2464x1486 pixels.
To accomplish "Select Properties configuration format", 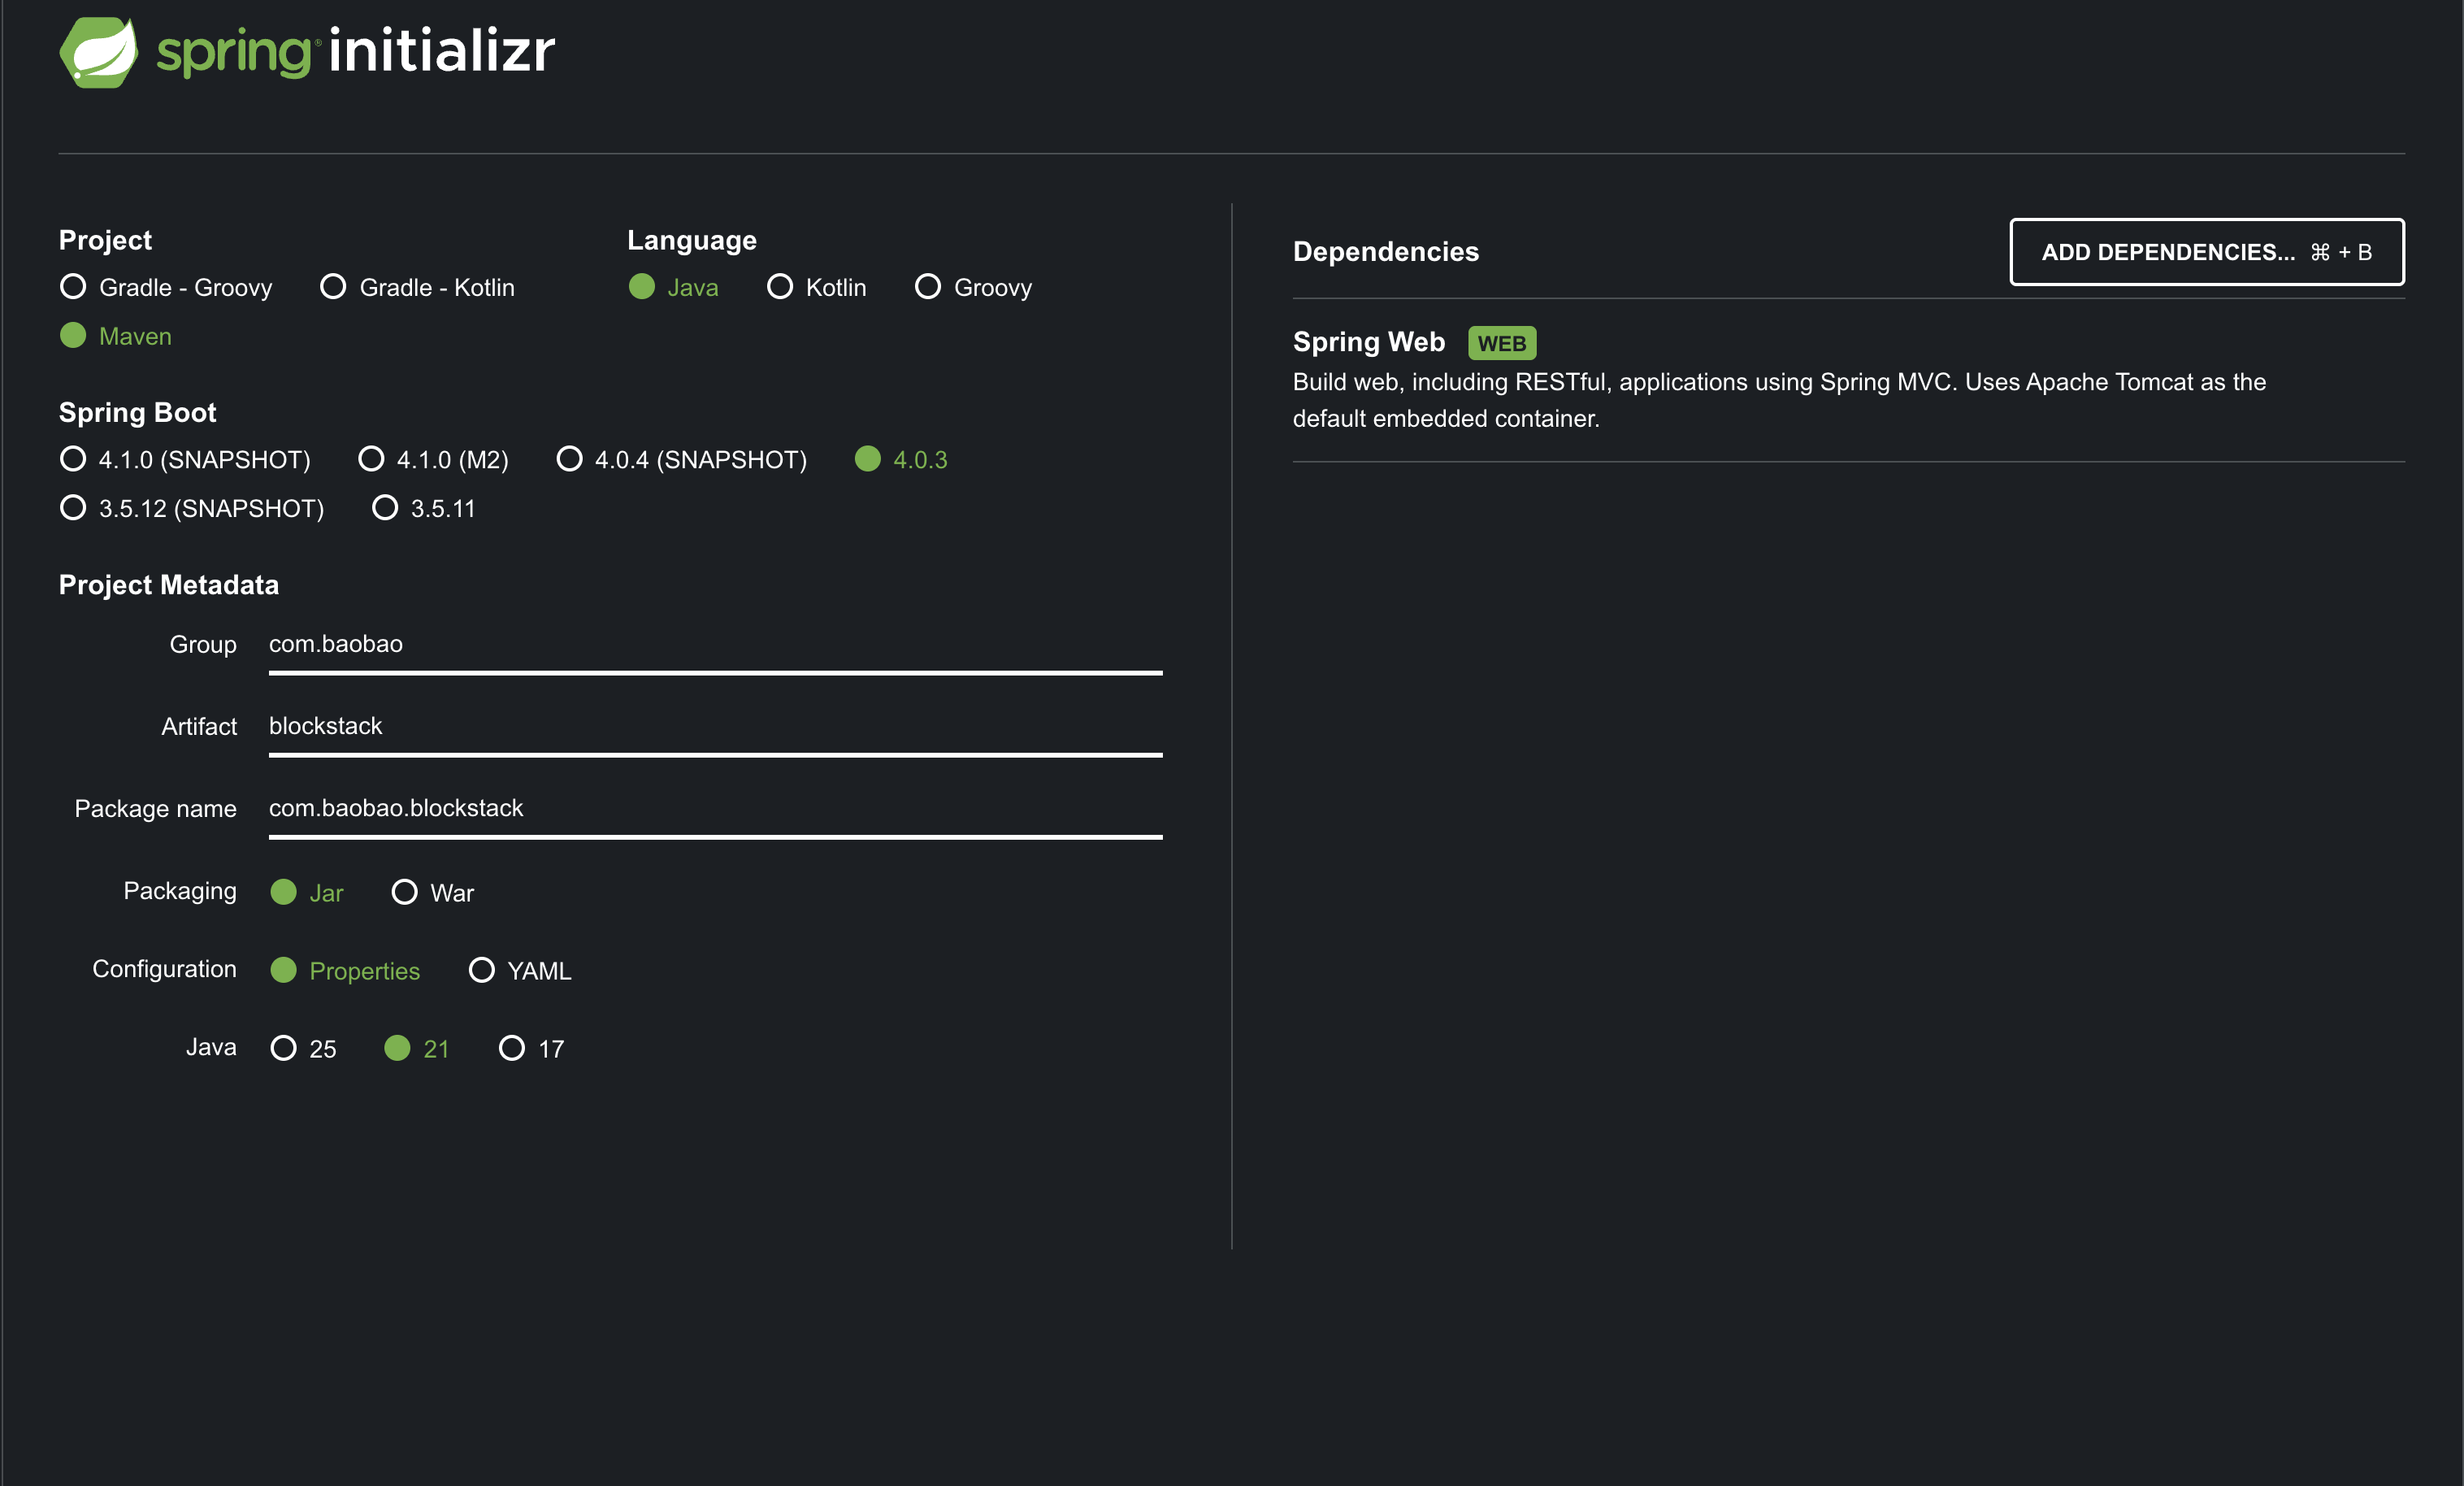I will pyautogui.click(x=345, y=970).
